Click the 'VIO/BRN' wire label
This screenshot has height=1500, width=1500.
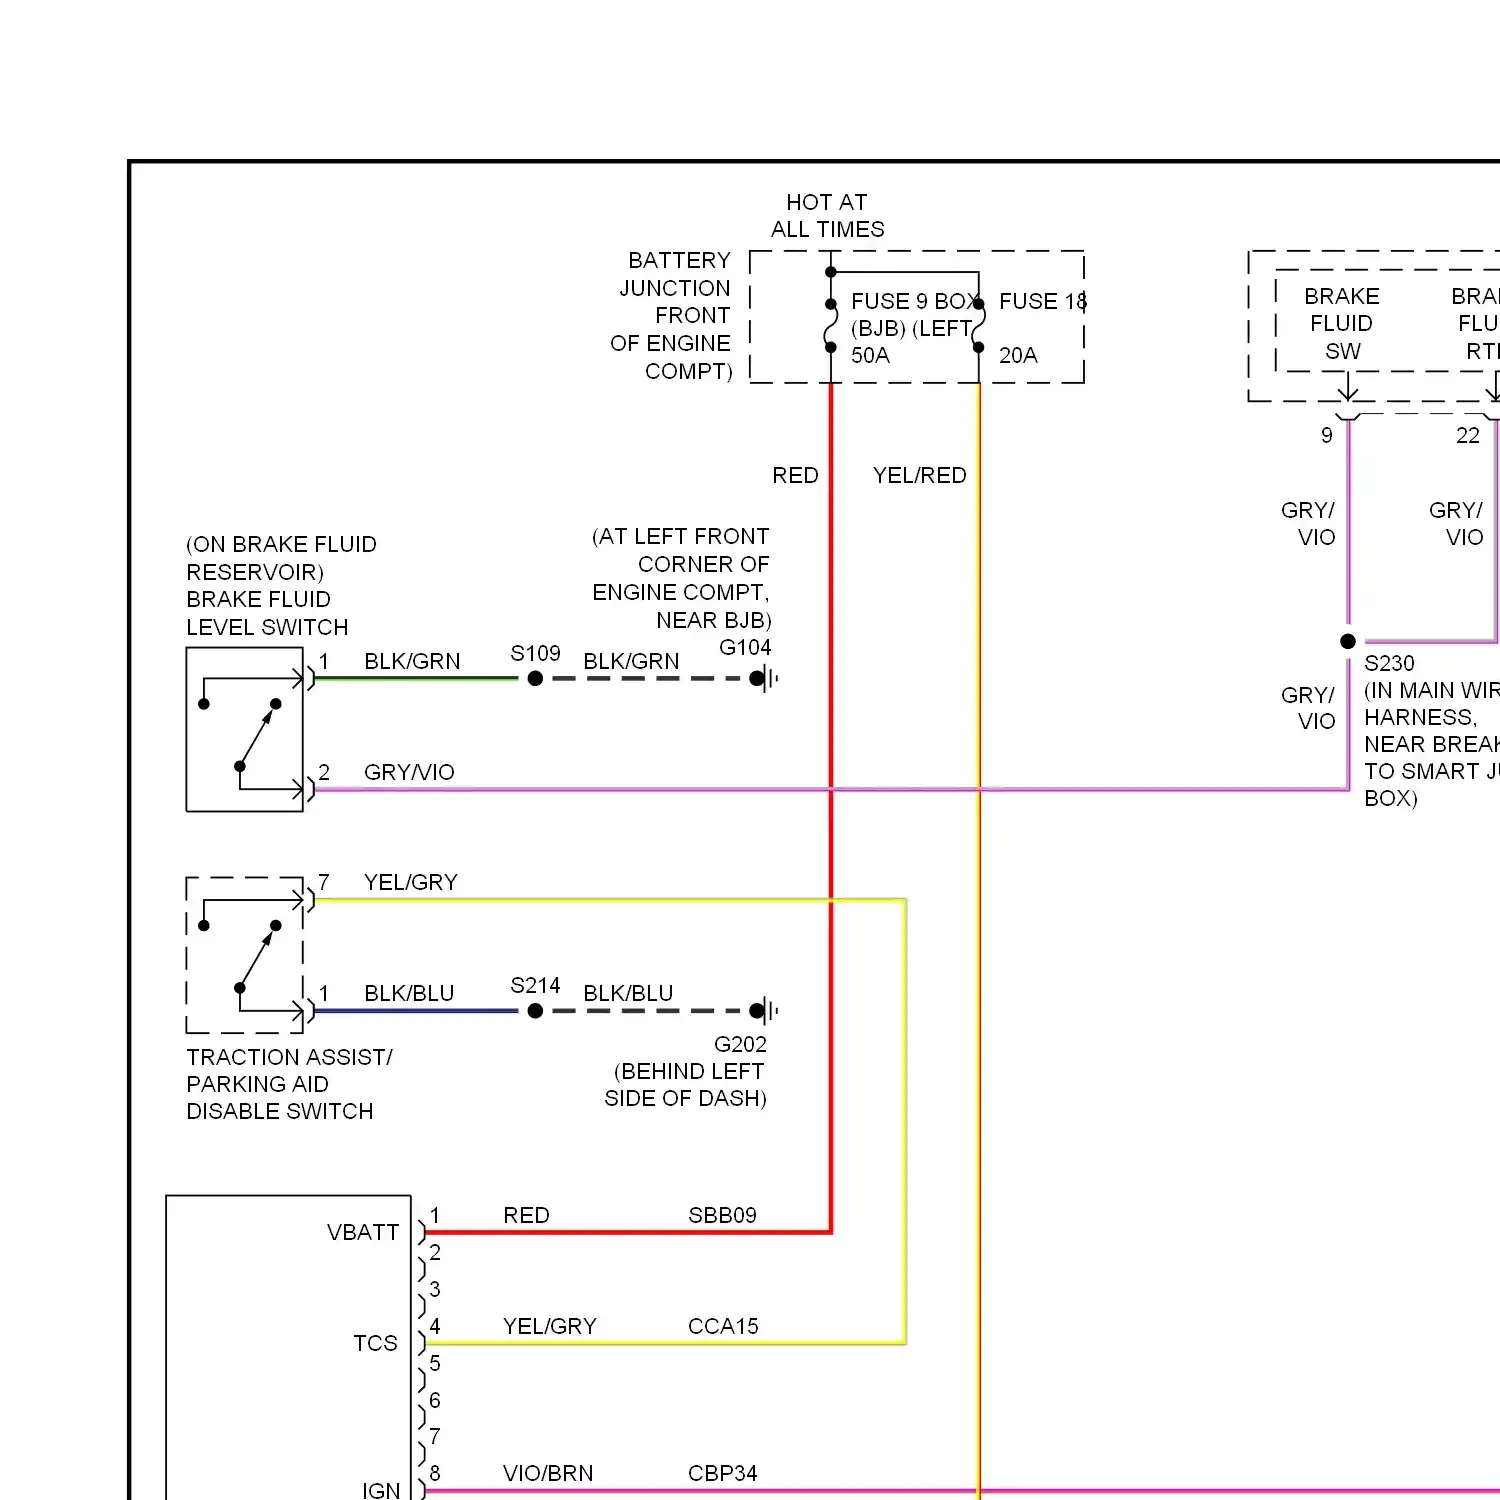tap(548, 1473)
